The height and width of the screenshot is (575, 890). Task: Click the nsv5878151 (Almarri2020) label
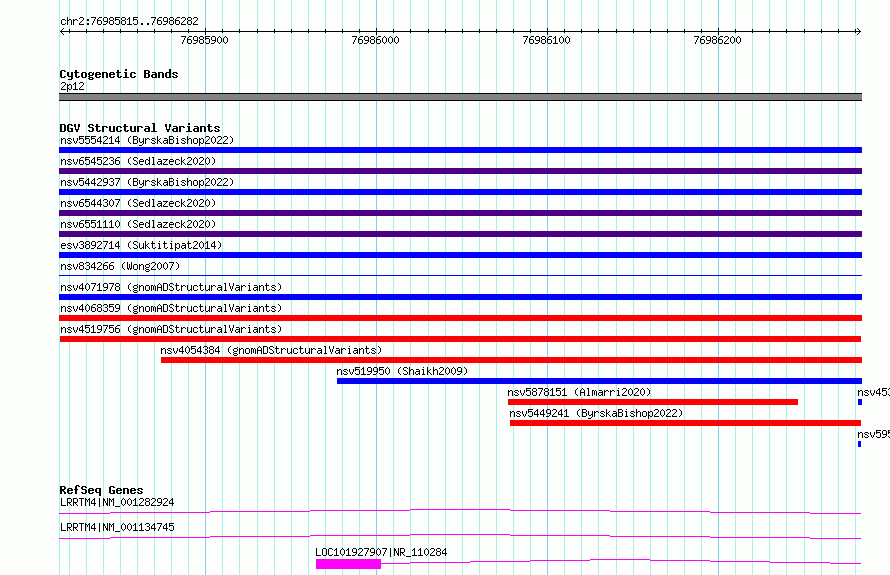pyautogui.click(x=579, y=392)
